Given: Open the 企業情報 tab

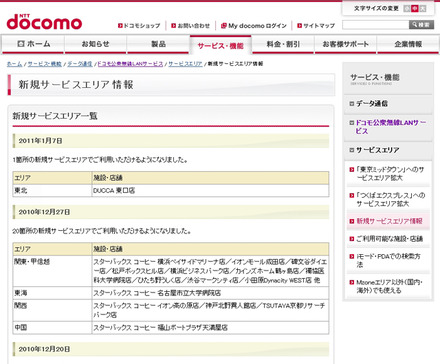Looking at the screenshot, I should (x=408, y=44).
